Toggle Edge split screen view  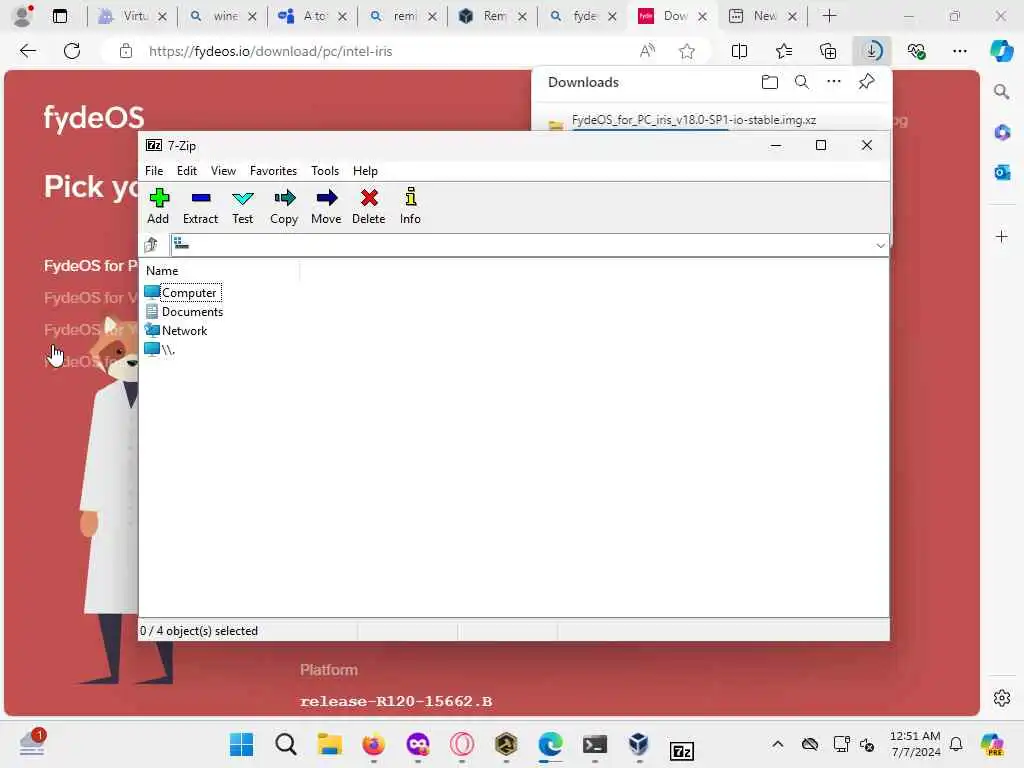739,51
